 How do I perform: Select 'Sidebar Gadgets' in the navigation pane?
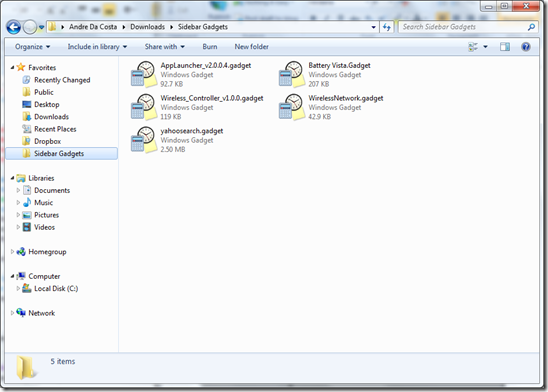coord(62,154)
